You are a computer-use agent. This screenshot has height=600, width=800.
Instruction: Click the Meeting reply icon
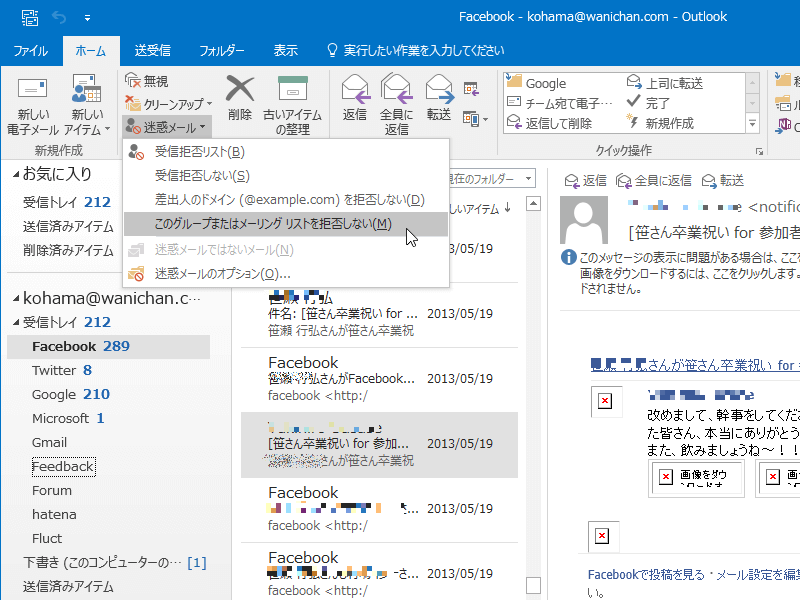[471, 89]
